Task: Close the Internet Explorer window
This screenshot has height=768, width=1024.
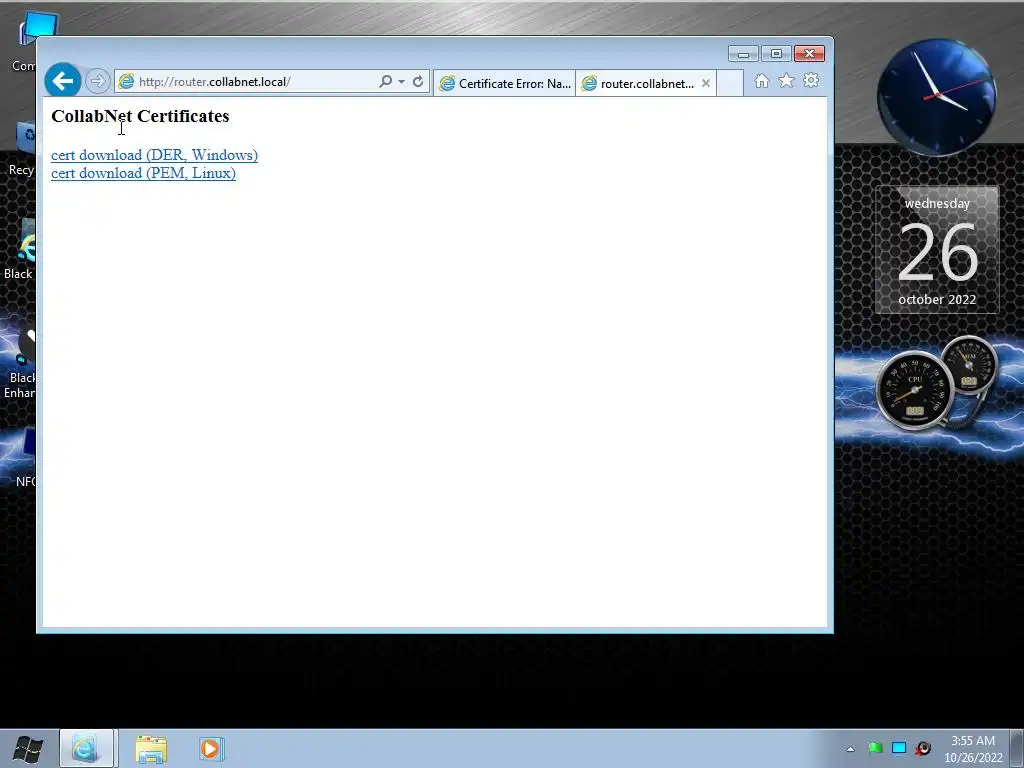Action: [x=809, y=54]
